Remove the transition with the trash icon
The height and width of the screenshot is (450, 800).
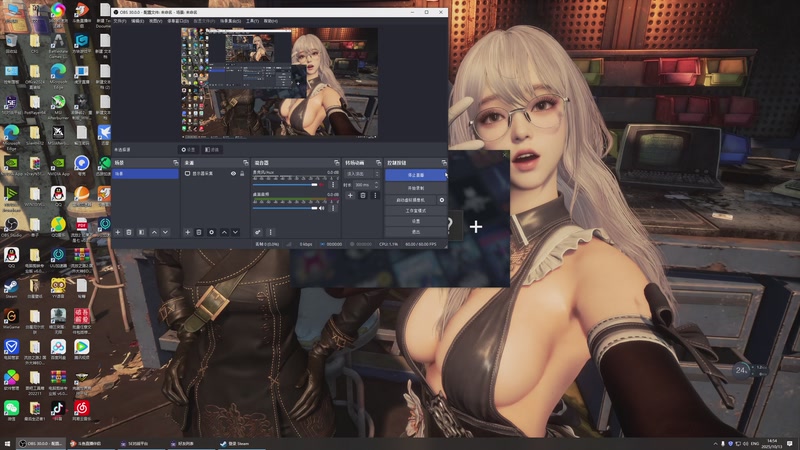[x=363, y=195]
